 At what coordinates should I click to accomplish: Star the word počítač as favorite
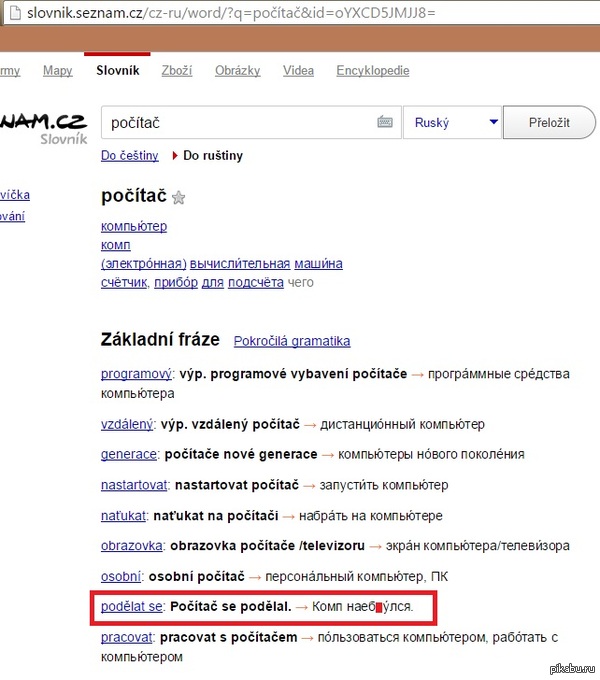(179, 198)
